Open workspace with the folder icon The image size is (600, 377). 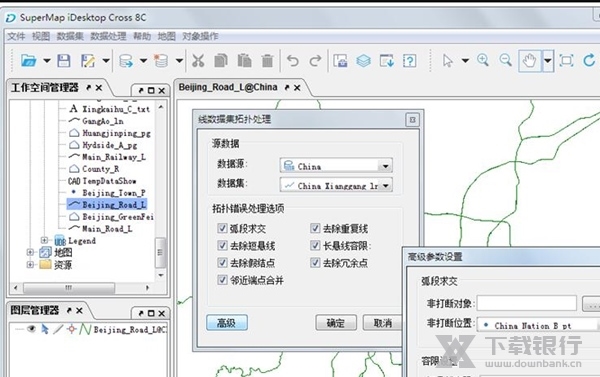[x=29, y=60]
